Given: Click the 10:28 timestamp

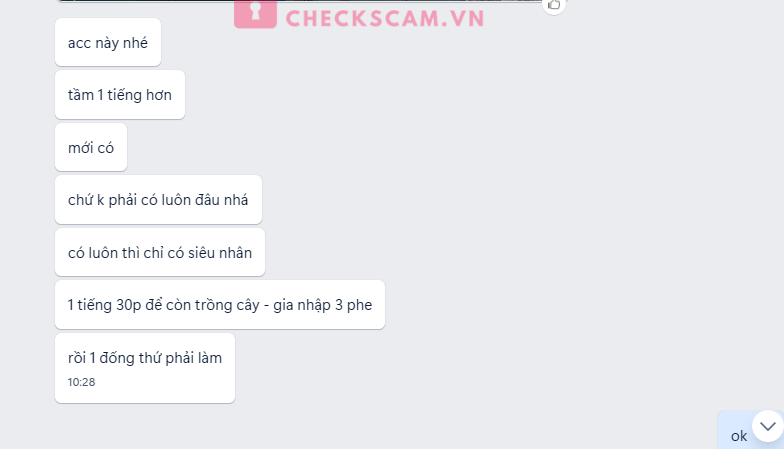Looking at the screenshot, I should pyautogui.click(x=82, y=382).
